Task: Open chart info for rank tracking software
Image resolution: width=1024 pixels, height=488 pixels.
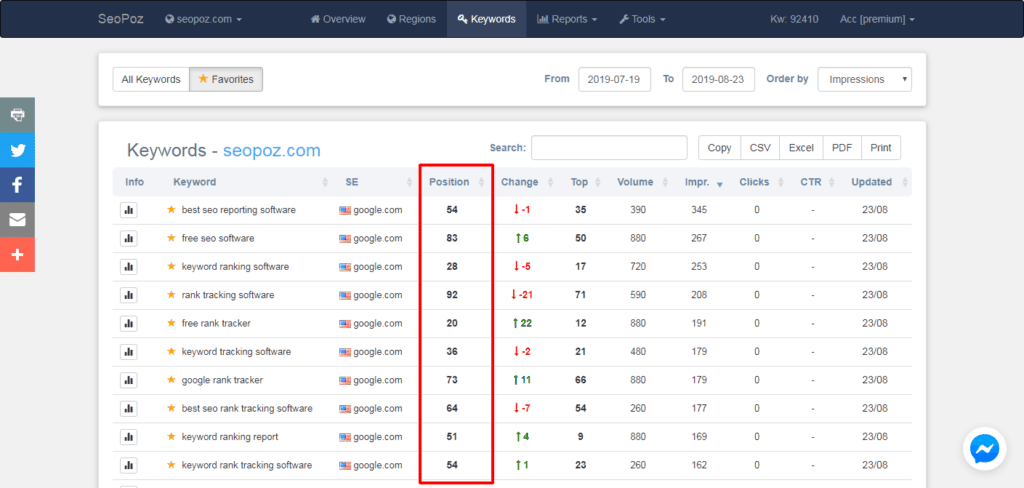Action: coord(129,295)
